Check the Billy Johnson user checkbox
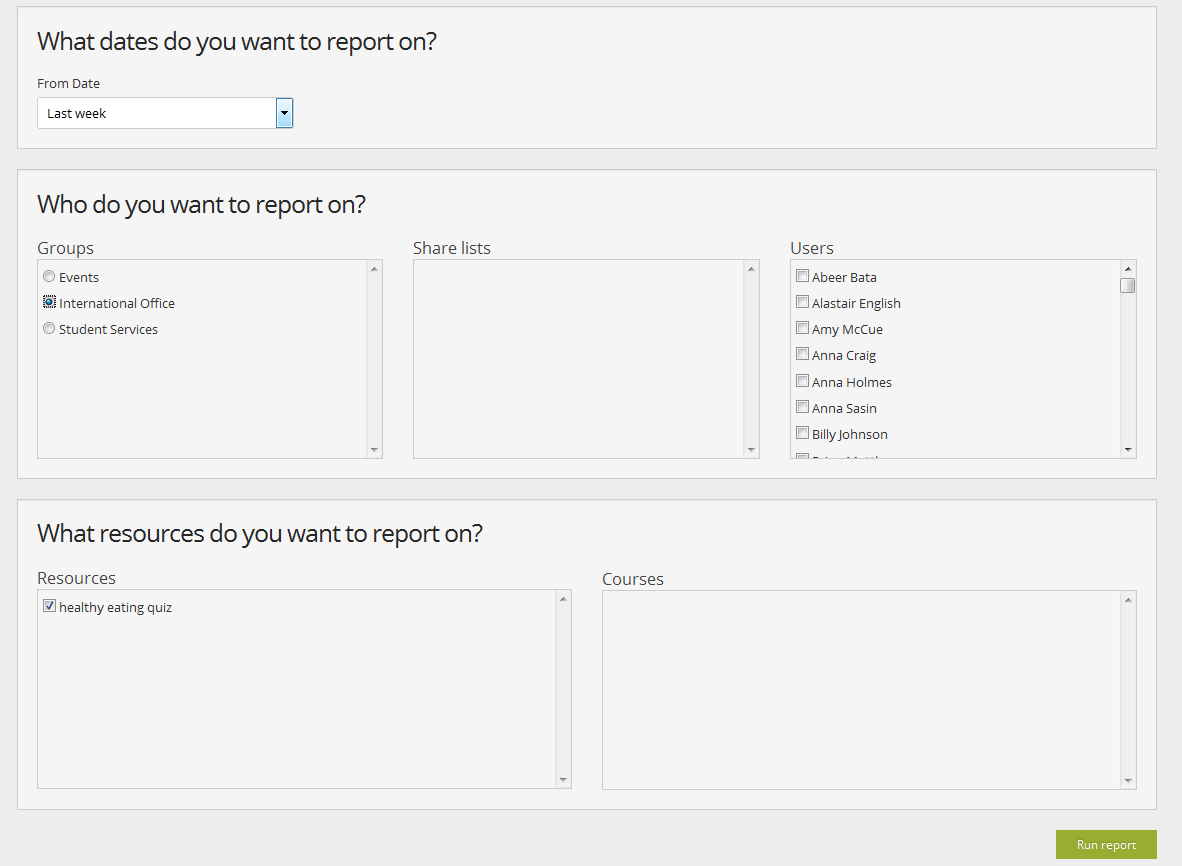This screenshot has height=866, width=1182. pos(802,433)
